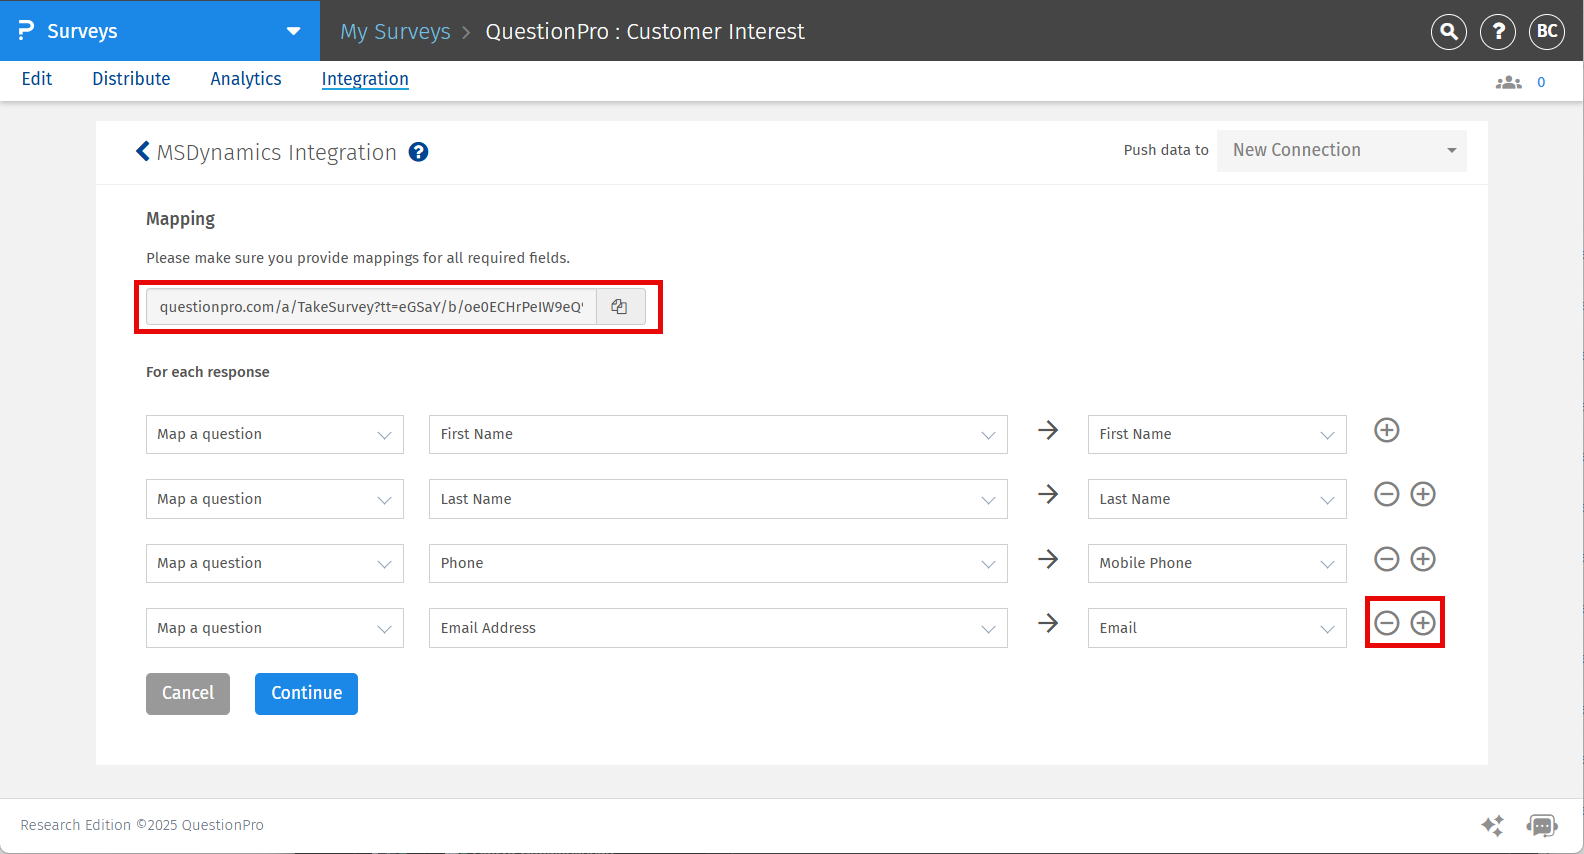Add a mapping row after First Name
Image resolution: width=1584 pixels, height=854 pixels.
coord(1386,430)
